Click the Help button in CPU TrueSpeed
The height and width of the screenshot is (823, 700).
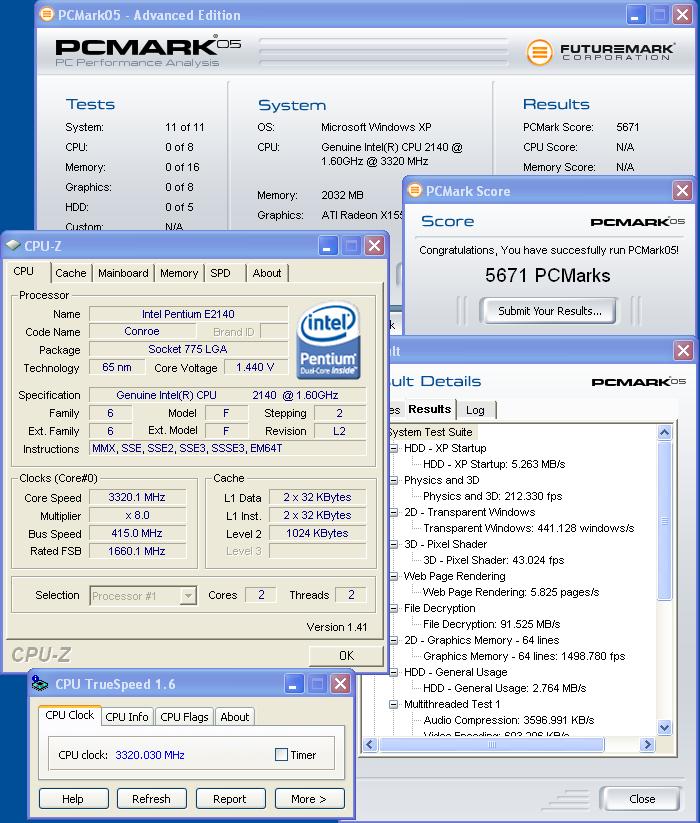tap(73, 799)
